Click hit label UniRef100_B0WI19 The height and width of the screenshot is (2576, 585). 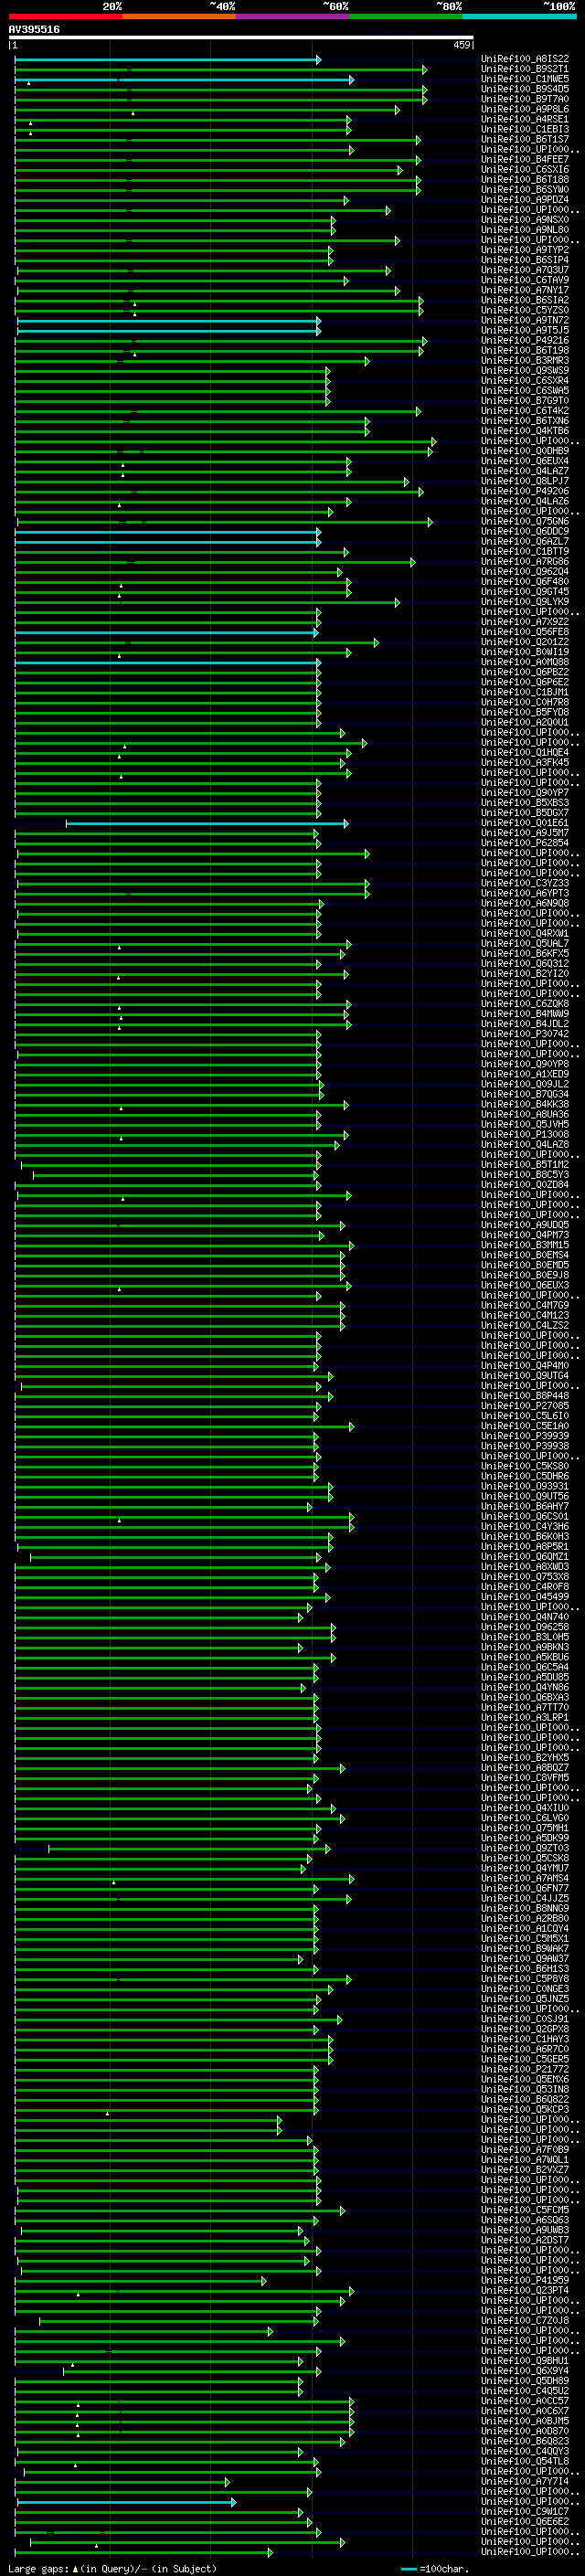525,653
